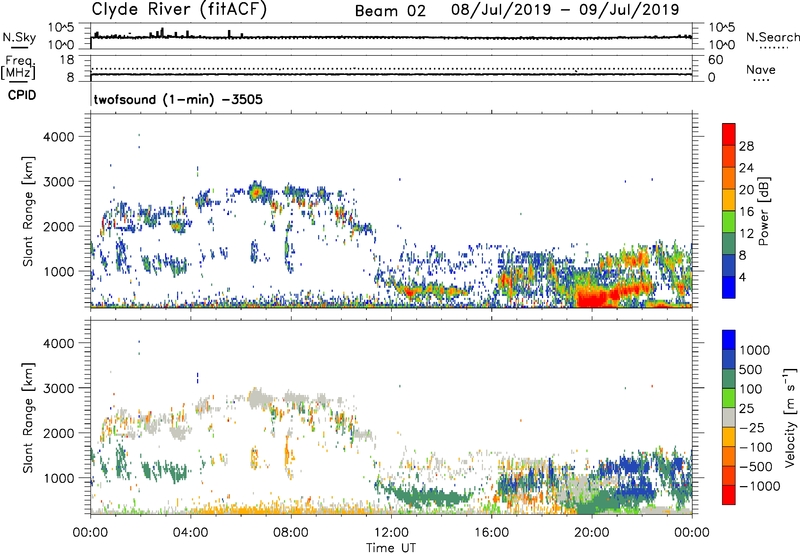Select the '24' power scale value
800x554 pixels.
tap(746, 168)
